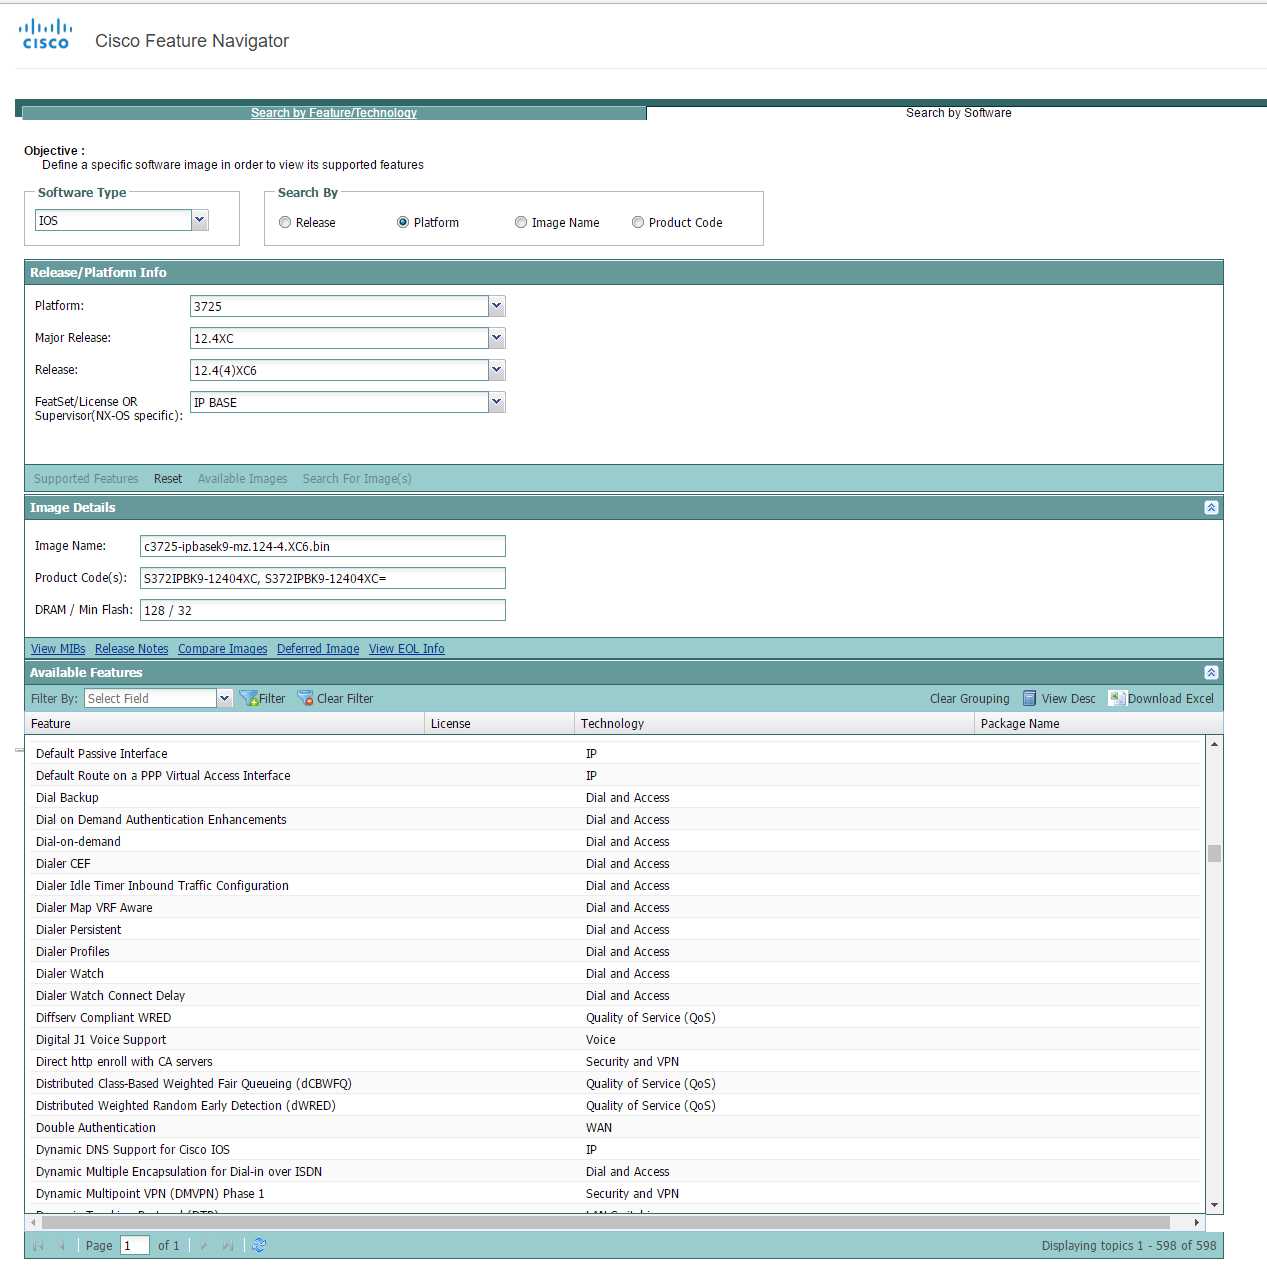Viewport: 1267px width, 1272px height.
Task: Click the refresh icon in pager
Action: [259, 1245]
